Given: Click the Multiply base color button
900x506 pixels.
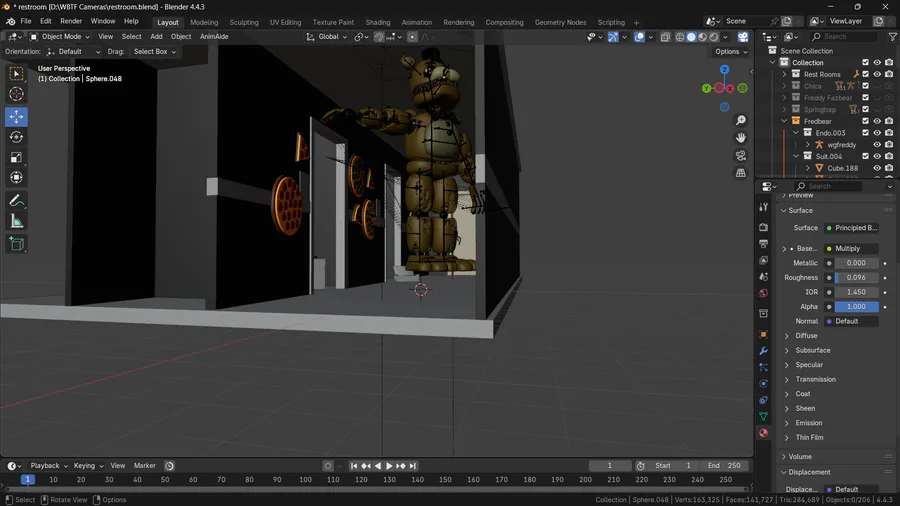Looking at the screenshot, I should pos(851,249).
